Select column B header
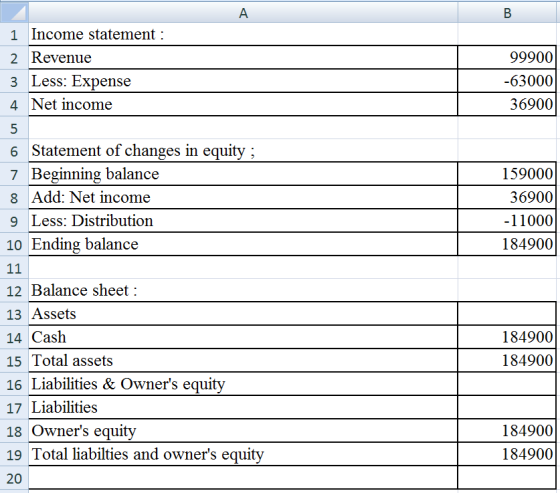Viewport: 560px width, 493px height. 507,13
